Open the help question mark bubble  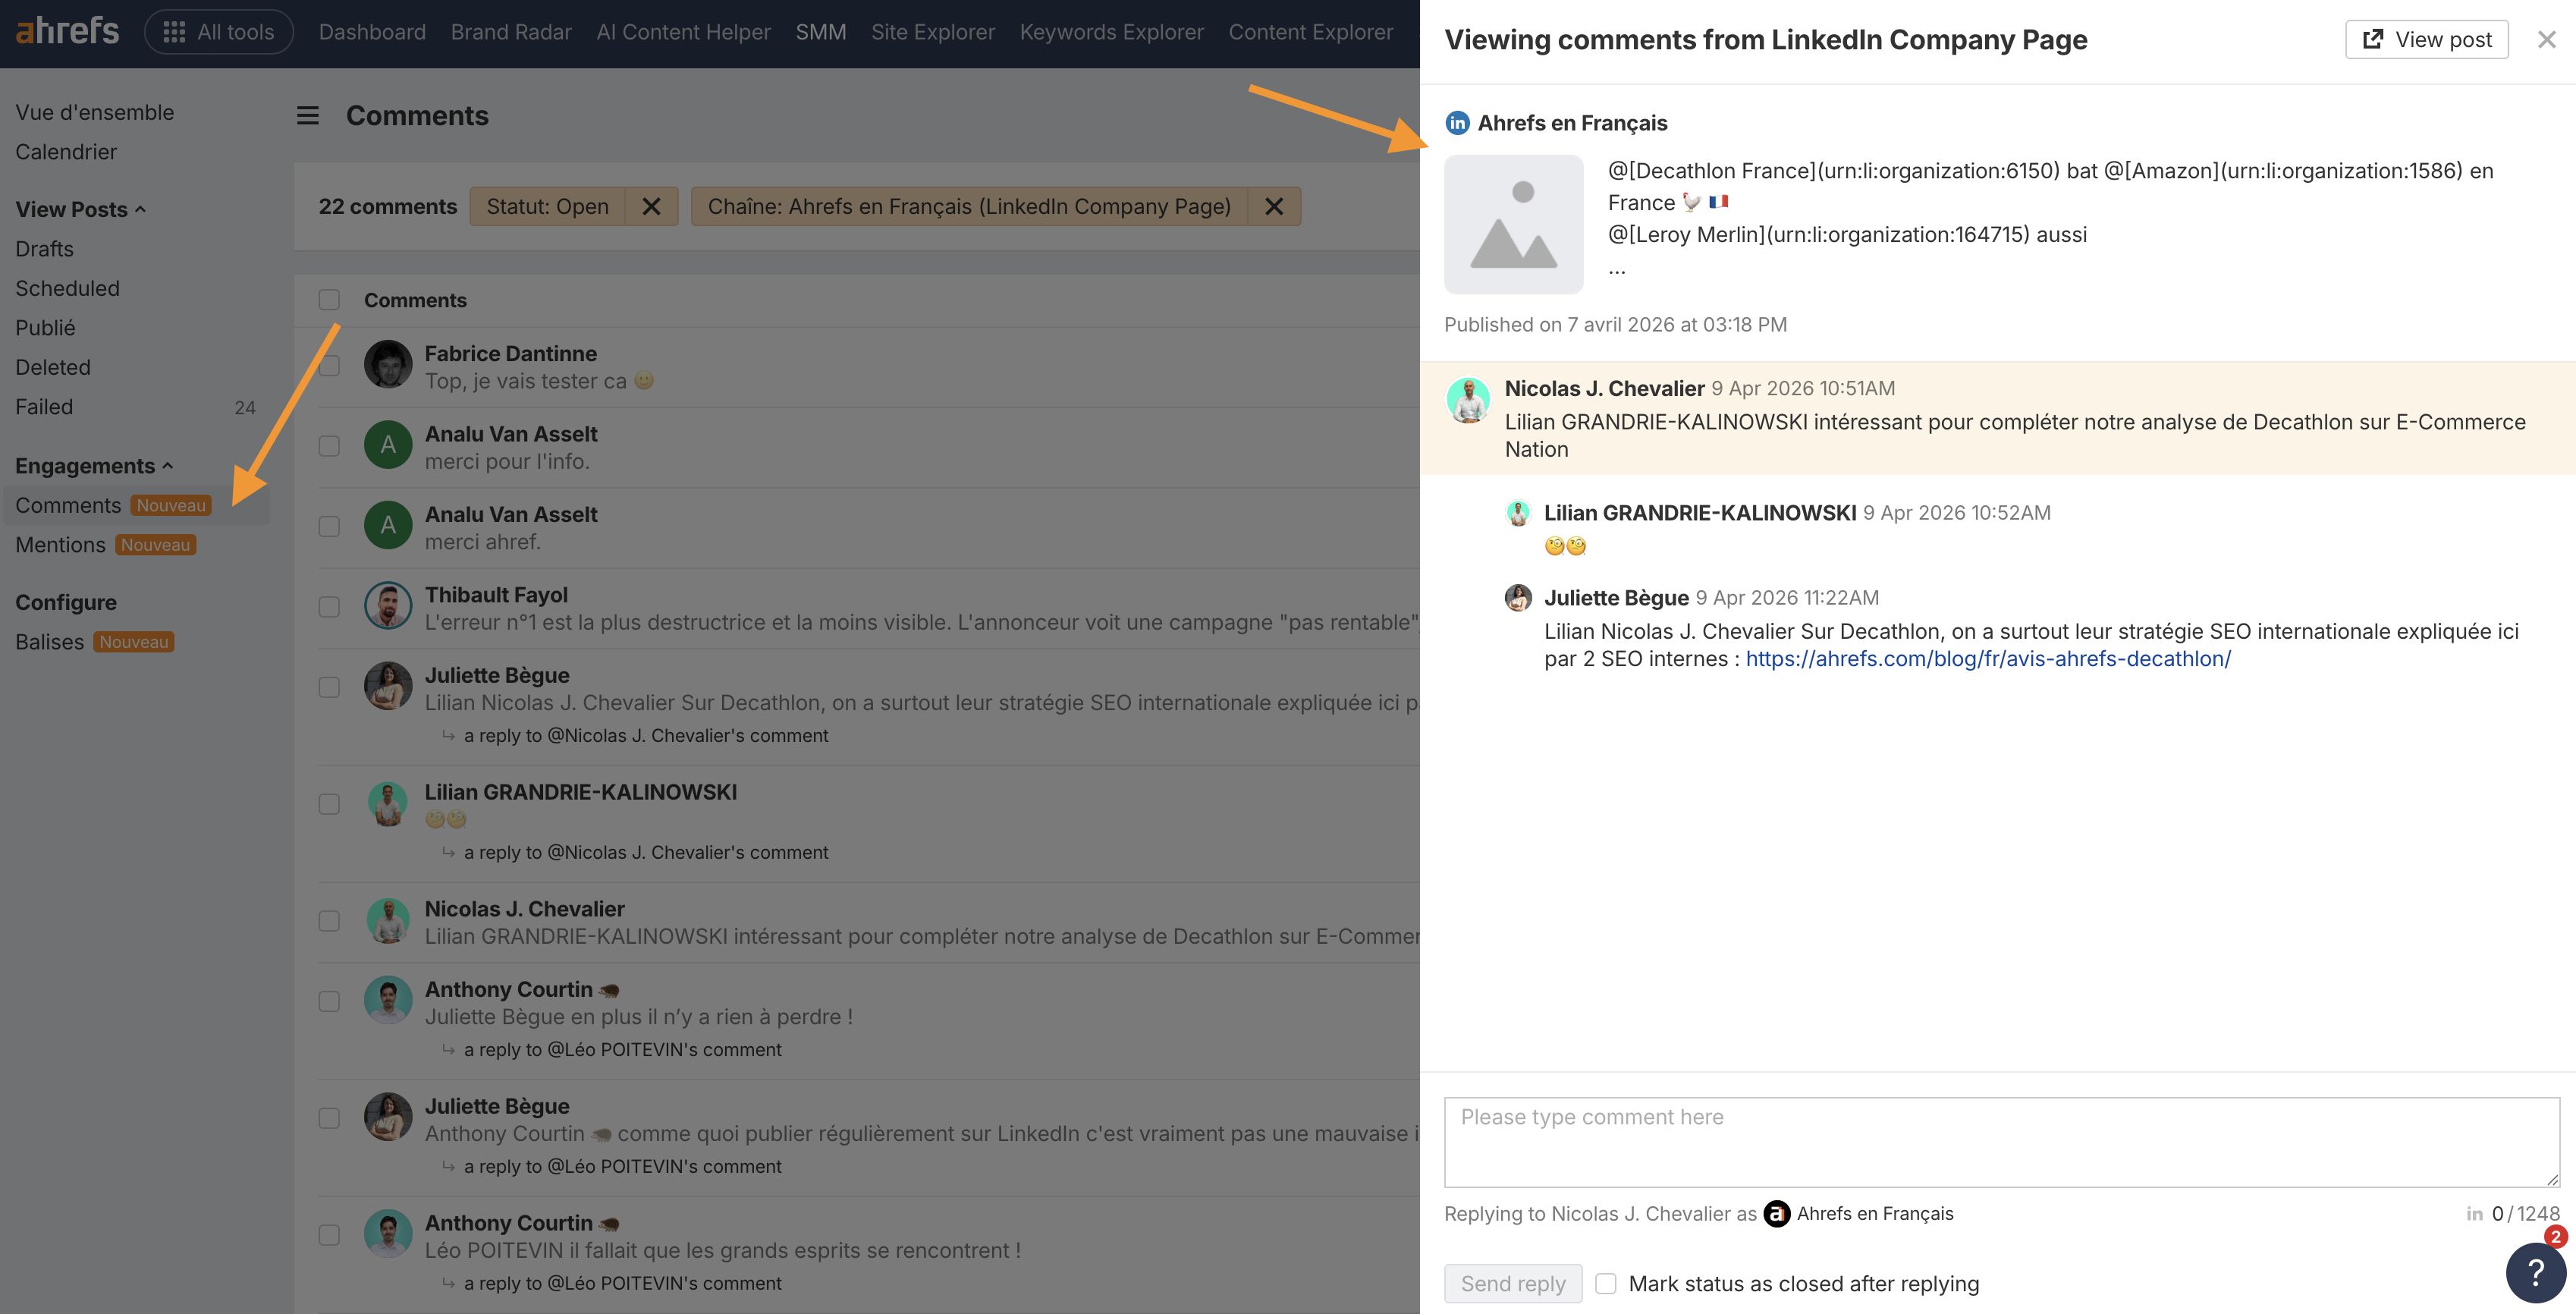2535,1273
